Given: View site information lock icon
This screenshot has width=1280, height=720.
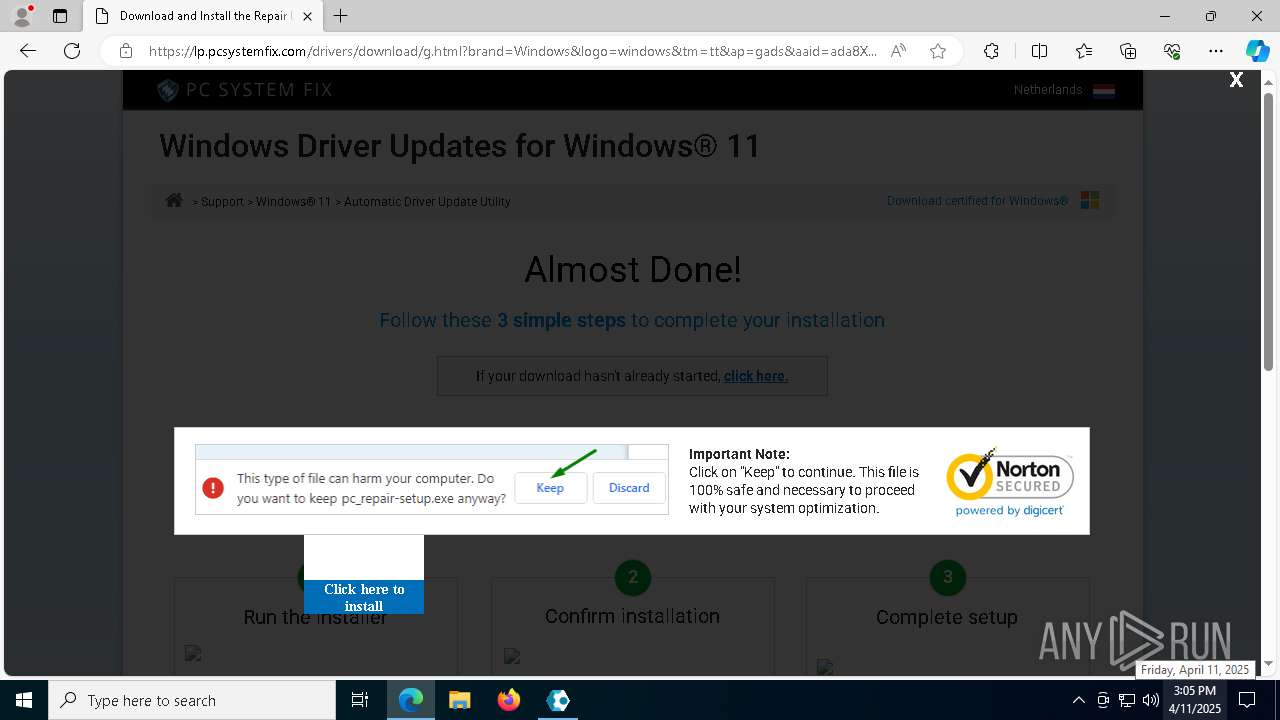Looking at the screenshot, I should click(x=126, y=51).
